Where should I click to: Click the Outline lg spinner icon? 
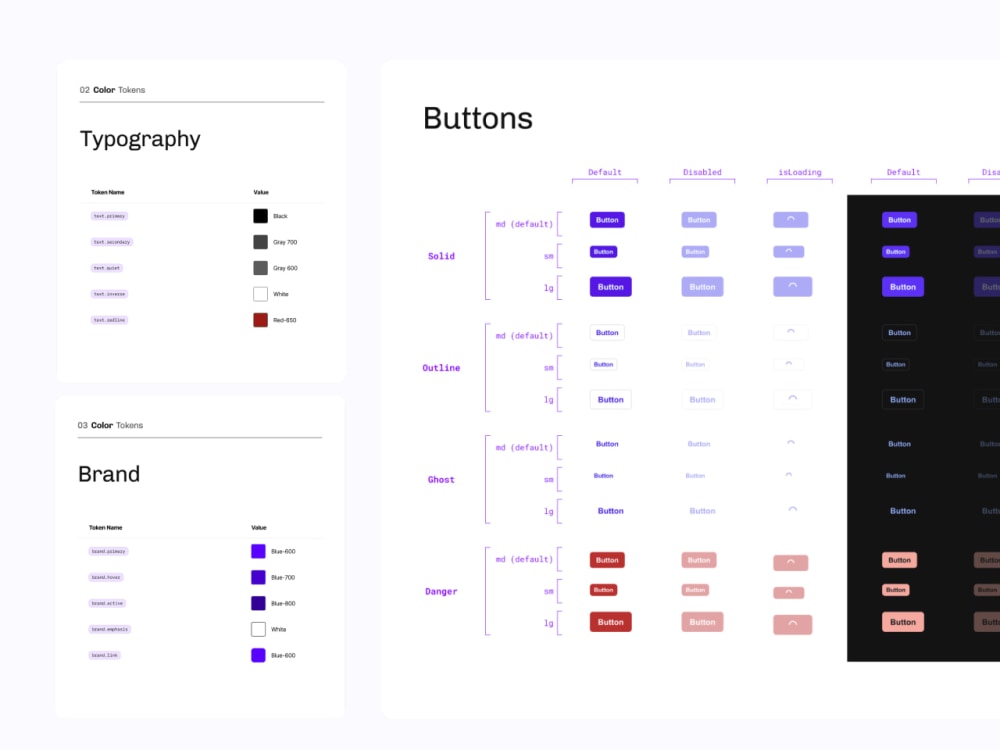[x=792, y=398]
